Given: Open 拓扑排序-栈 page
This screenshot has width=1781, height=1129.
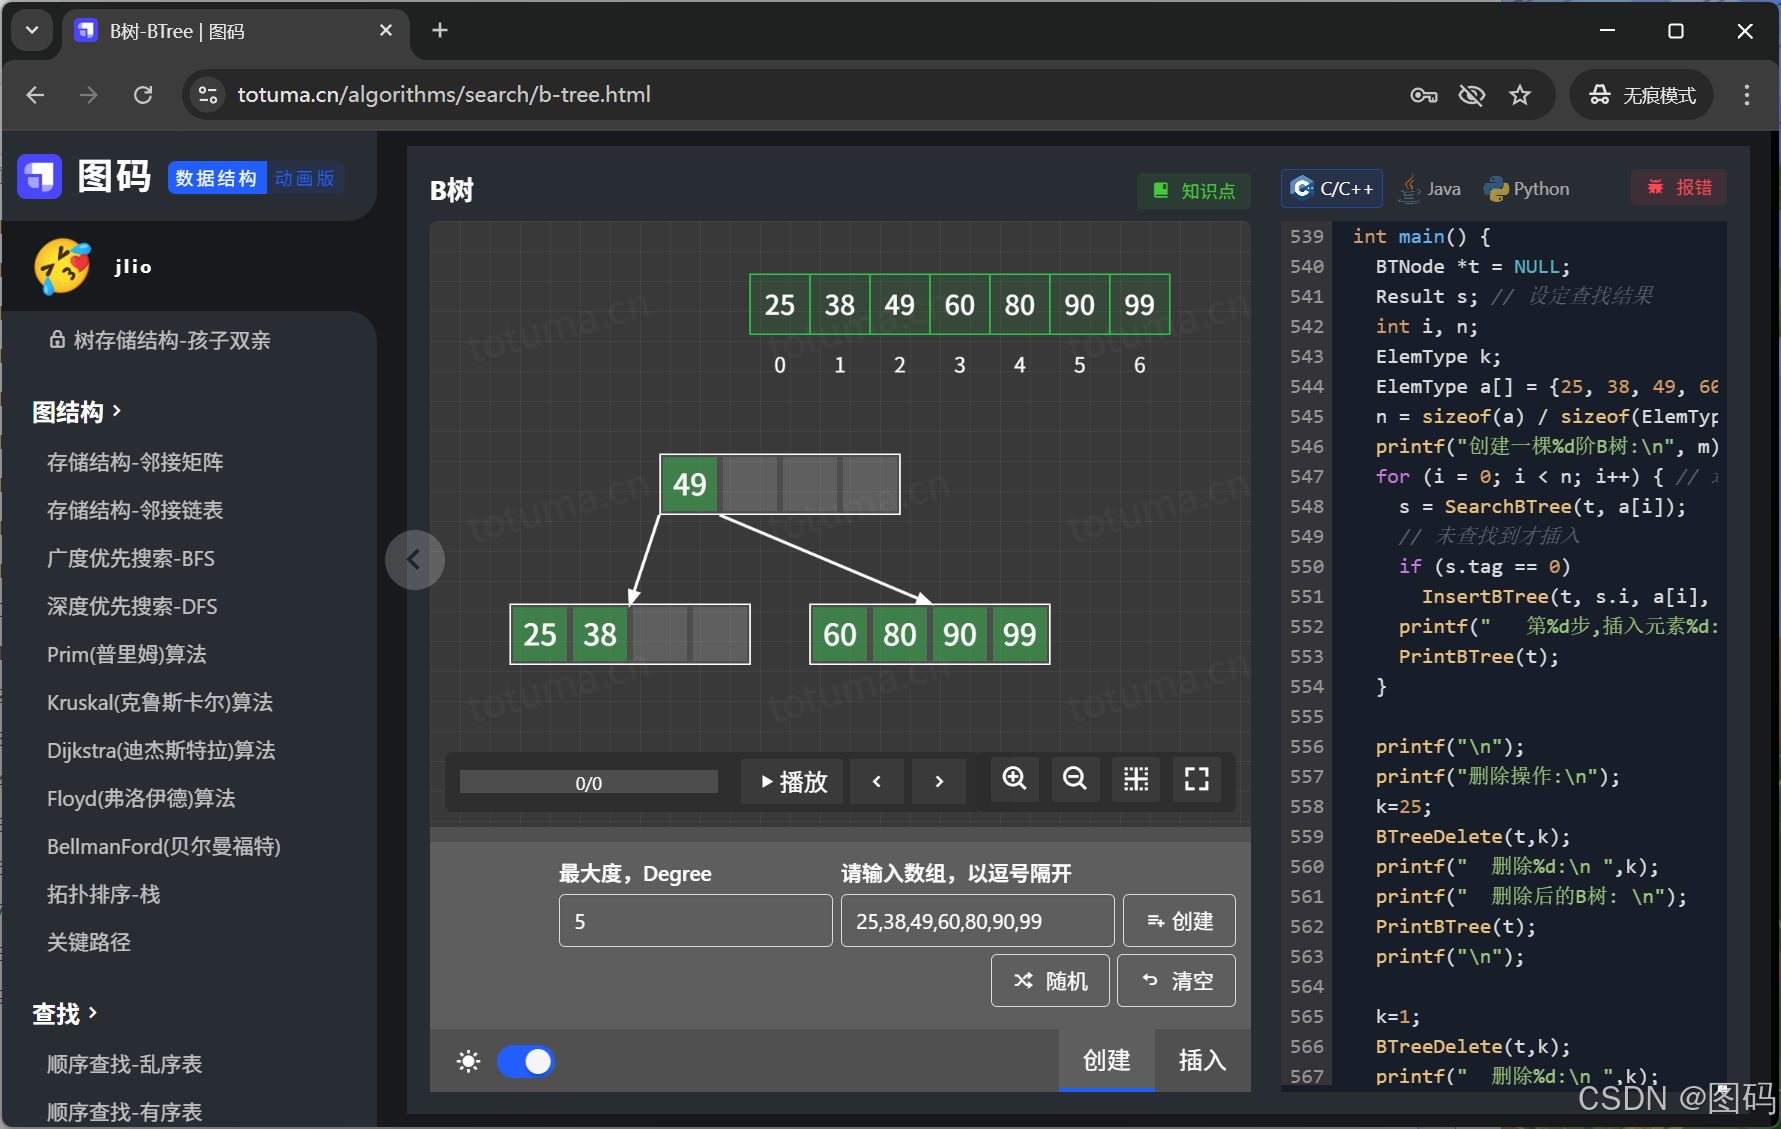Looking at the screenshot, I should click(x=104, y=894).
